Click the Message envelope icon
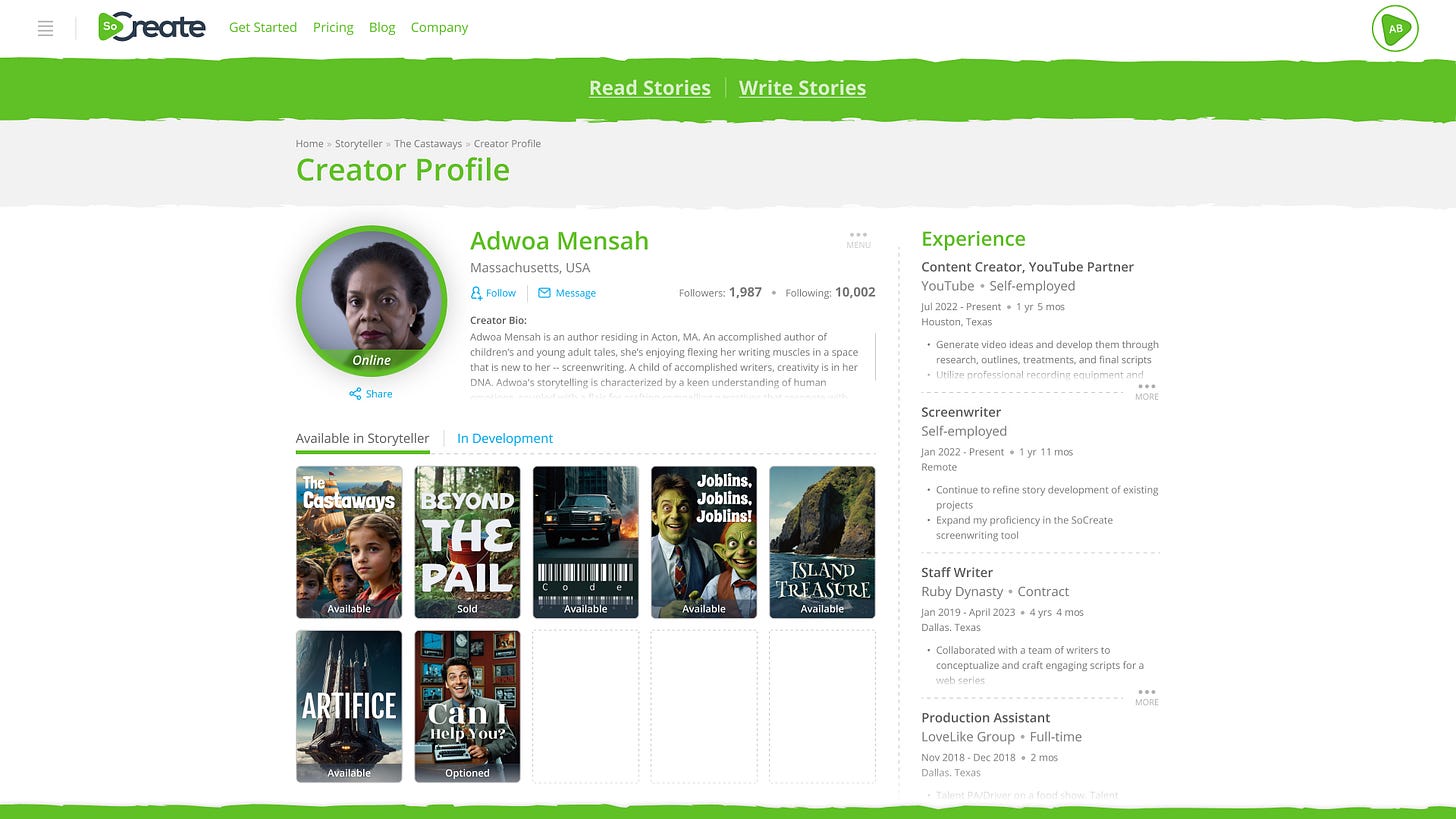Viewport: 1456px width, 819px height. [x=544, y=293]
